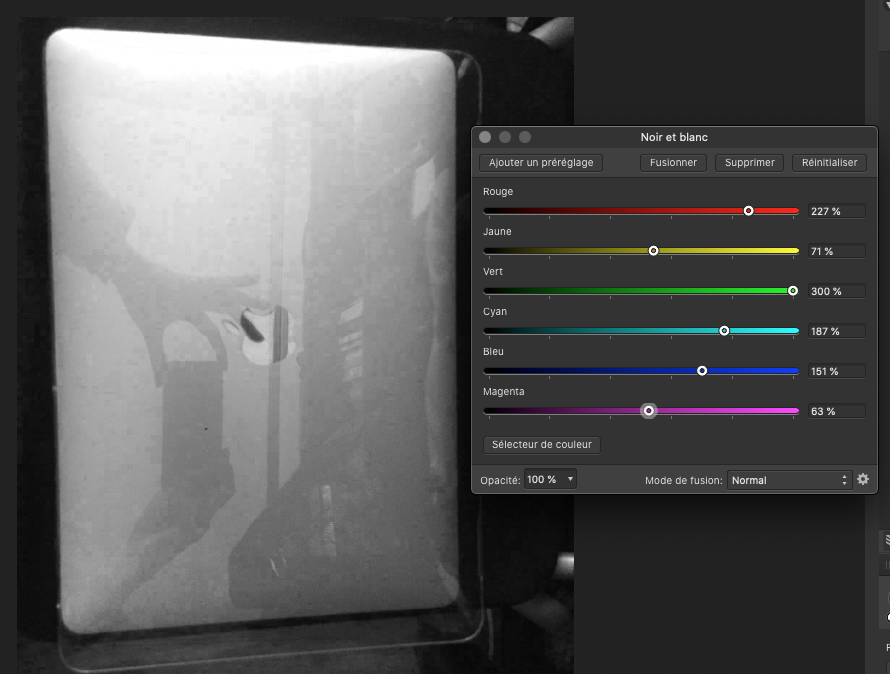Open the blend mode settings gear icon
890x674 pixels.
pos(863,479)
